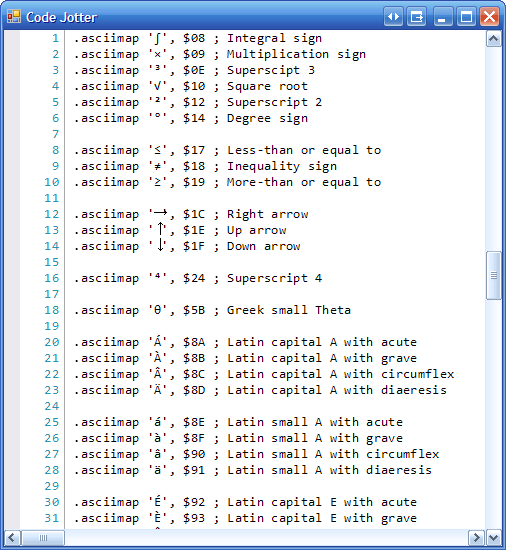Minimize the Code Jotter window

point(443,16)
